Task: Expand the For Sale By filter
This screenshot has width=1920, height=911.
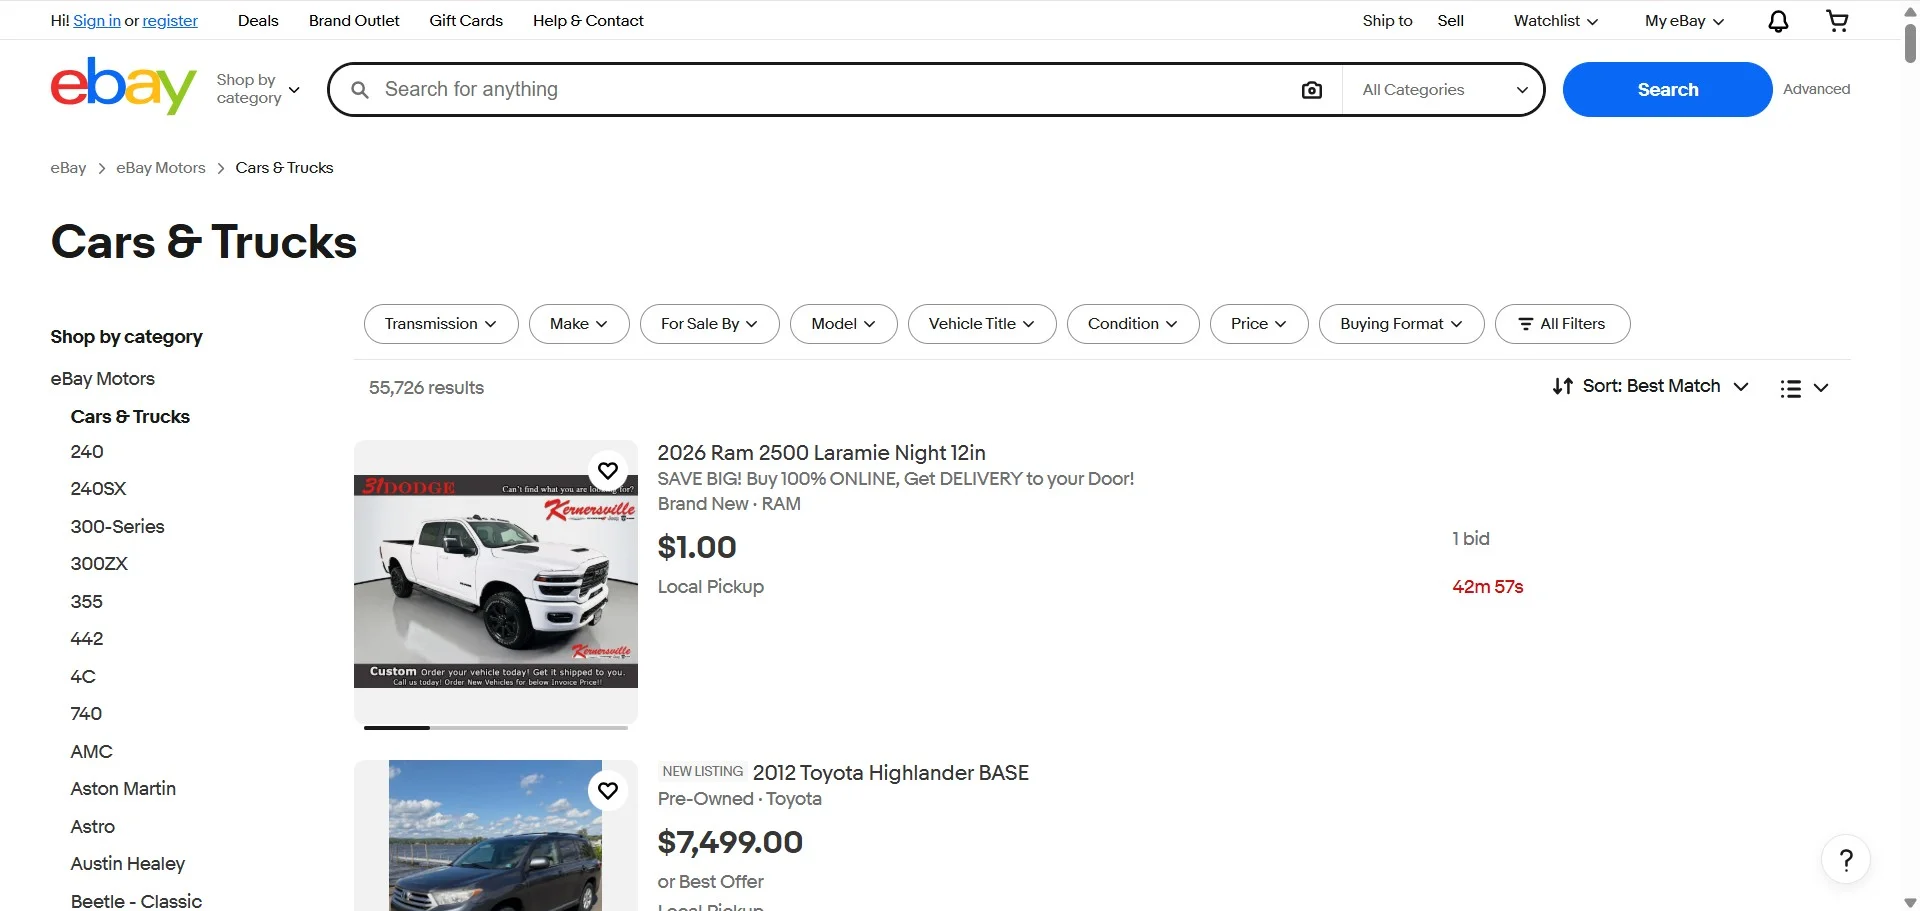Action: click(x=710, y=324)
